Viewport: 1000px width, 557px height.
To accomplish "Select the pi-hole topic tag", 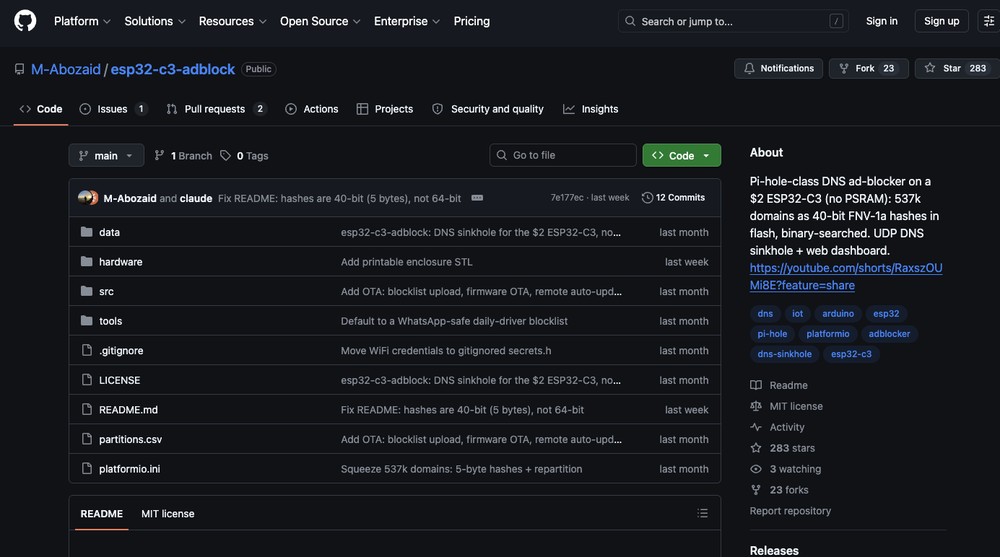I will [772, 334].
